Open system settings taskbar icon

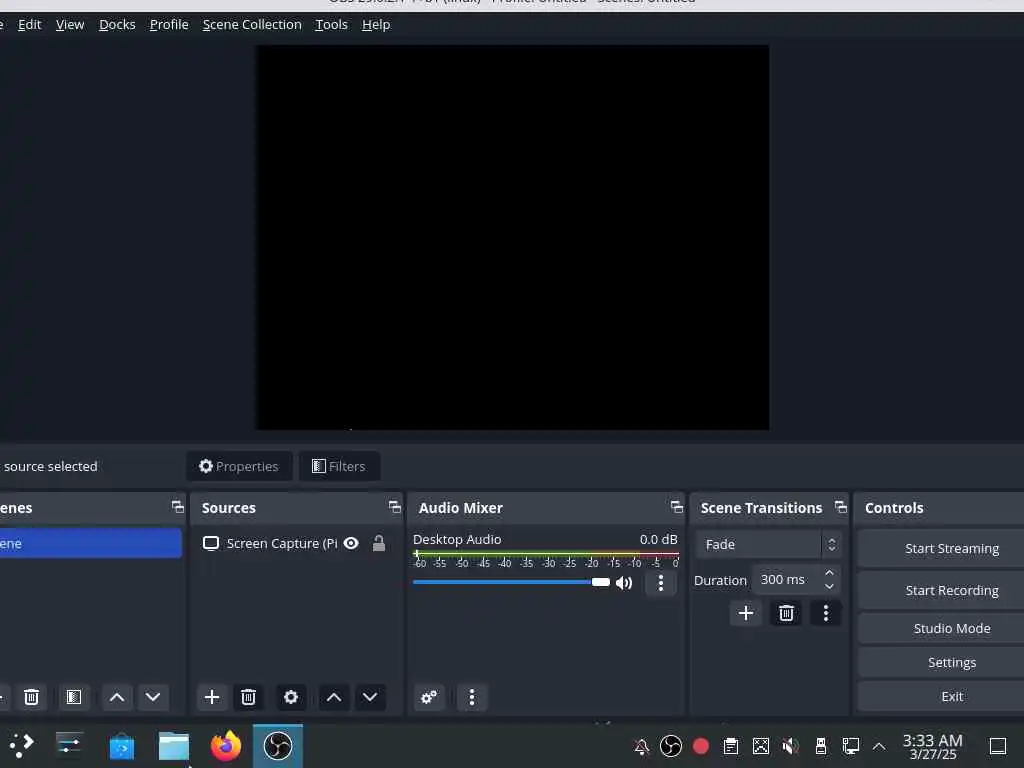point(69,744)
